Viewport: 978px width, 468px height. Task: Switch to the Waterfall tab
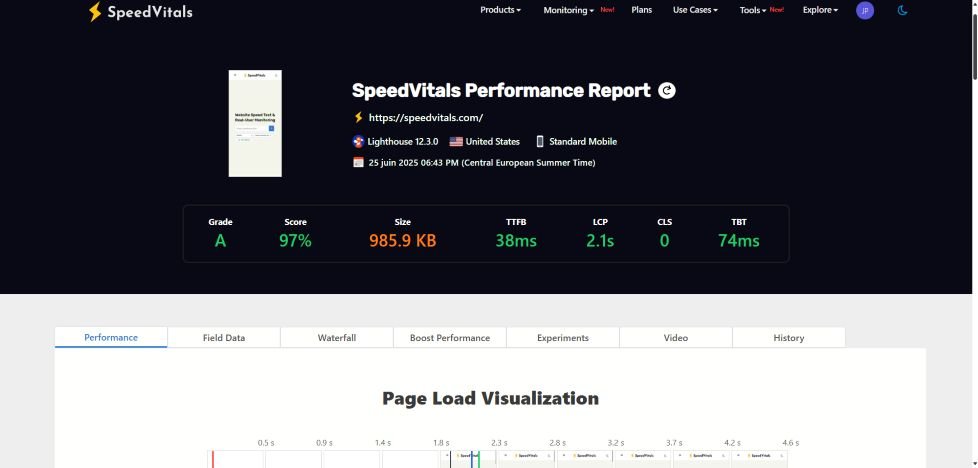pyautogui.click(x=337, y=338)
